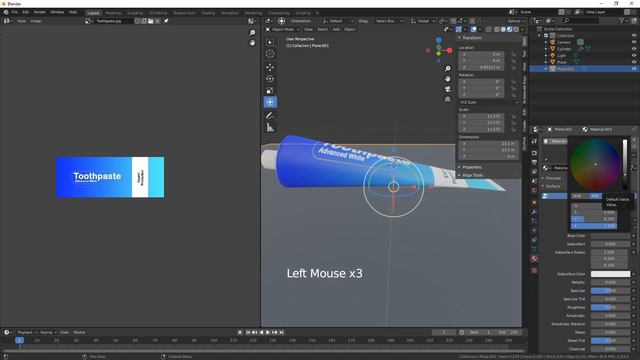
Task: Switch perspective/orthographic grid icon in viewport
Action: click(x=448, y=99)
